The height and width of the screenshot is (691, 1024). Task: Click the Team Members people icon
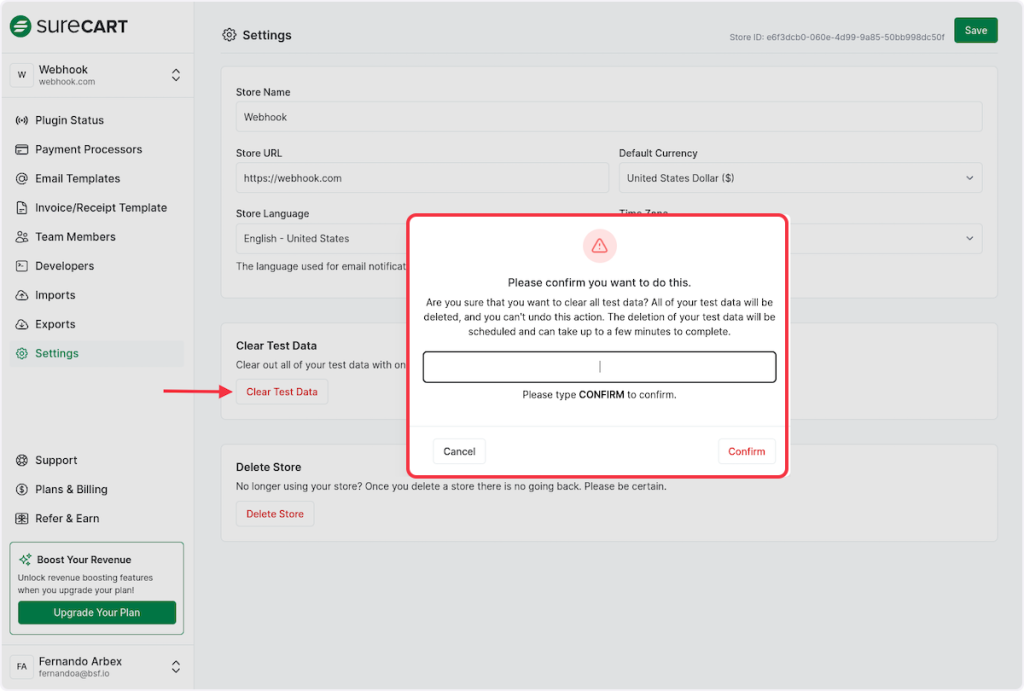coord(22,237)
